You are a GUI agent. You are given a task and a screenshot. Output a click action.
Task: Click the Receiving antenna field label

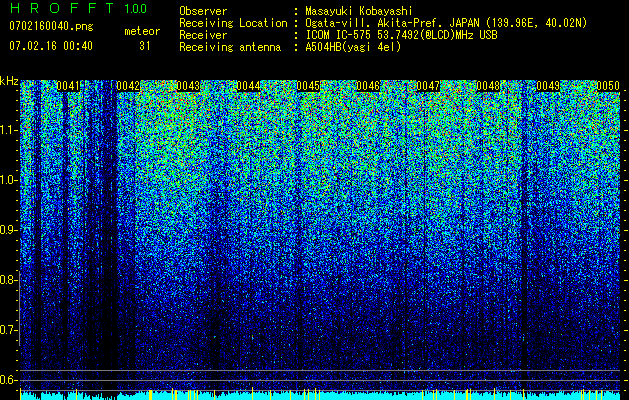(x=230, y=47)
